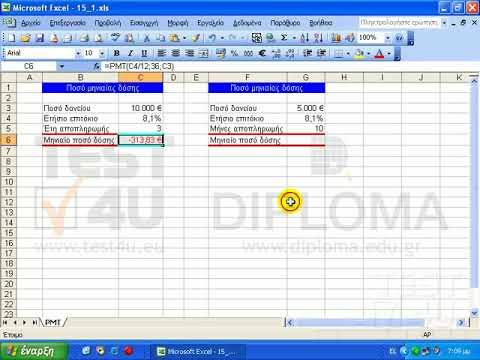Image resolution: width=480 pixels, height=360 pixels.
Task: Create a new blank workbook
Action: 11,38
